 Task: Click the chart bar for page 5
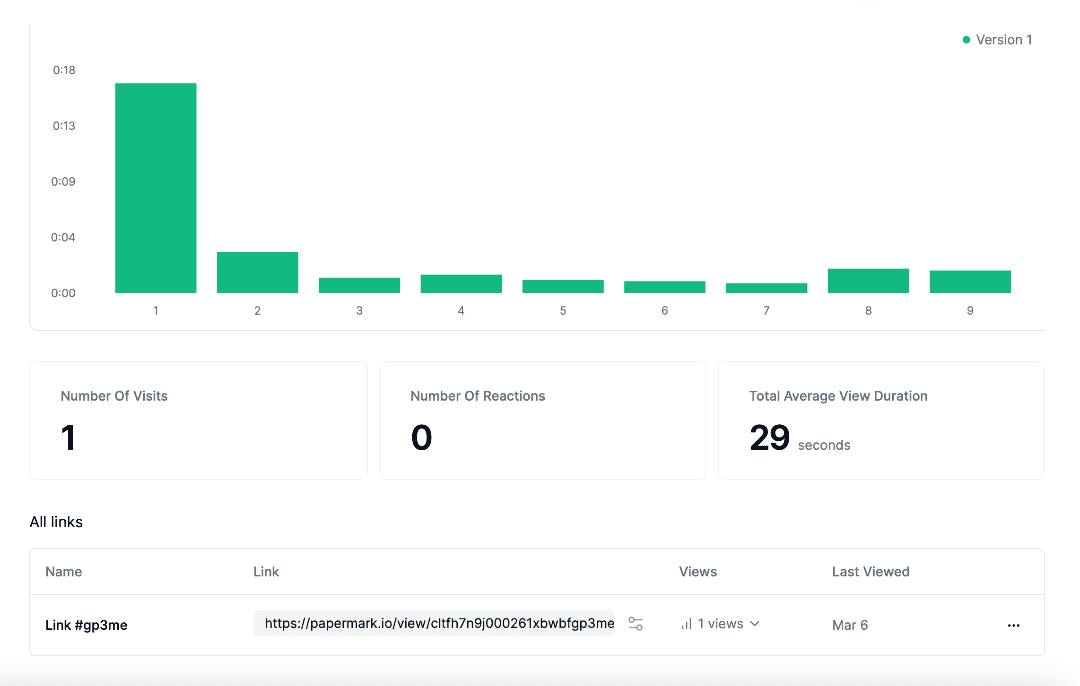(x=563, y=286)
